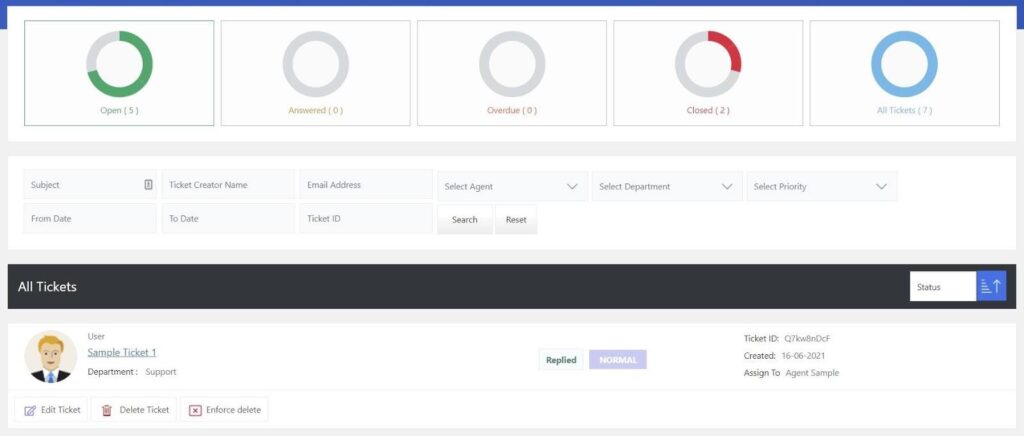Open the Select Priority dropdown
This screenshot has height=436, width=1024.
point(822,187)
